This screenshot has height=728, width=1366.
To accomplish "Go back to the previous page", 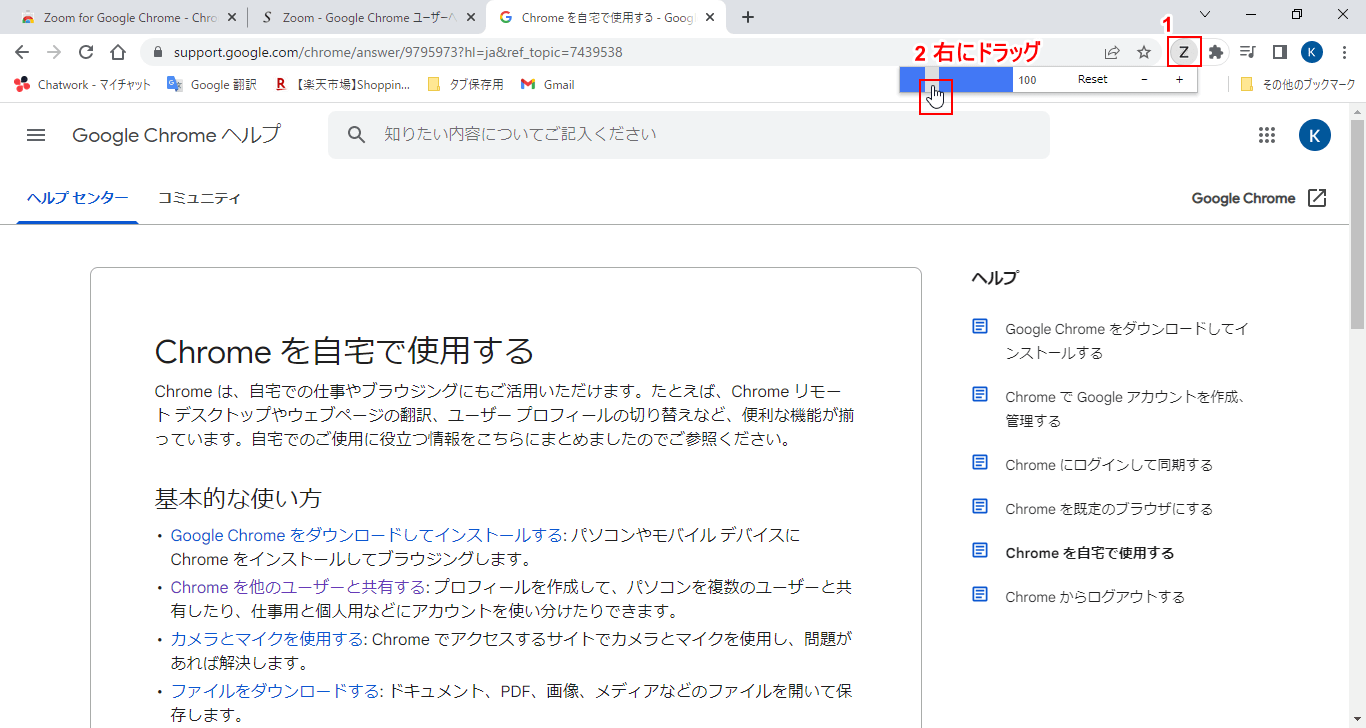I will point(22,52).
